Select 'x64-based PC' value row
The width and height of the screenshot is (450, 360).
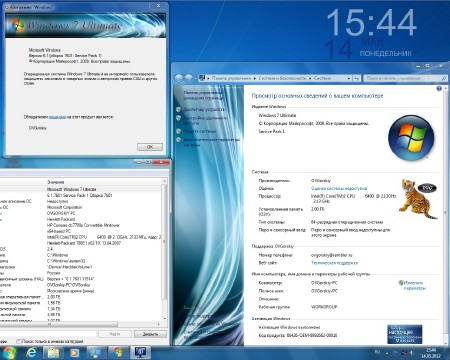point(59,231)
